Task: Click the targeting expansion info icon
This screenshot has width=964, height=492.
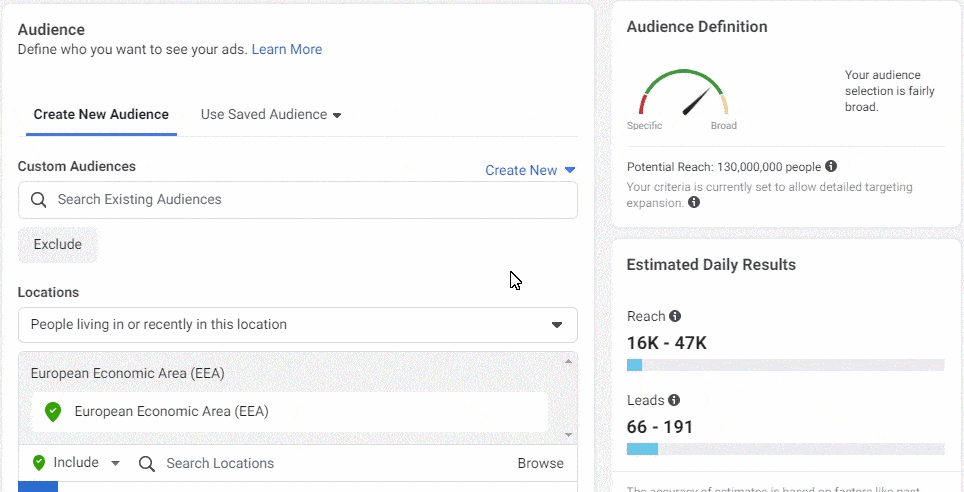Action: (694, 202)
